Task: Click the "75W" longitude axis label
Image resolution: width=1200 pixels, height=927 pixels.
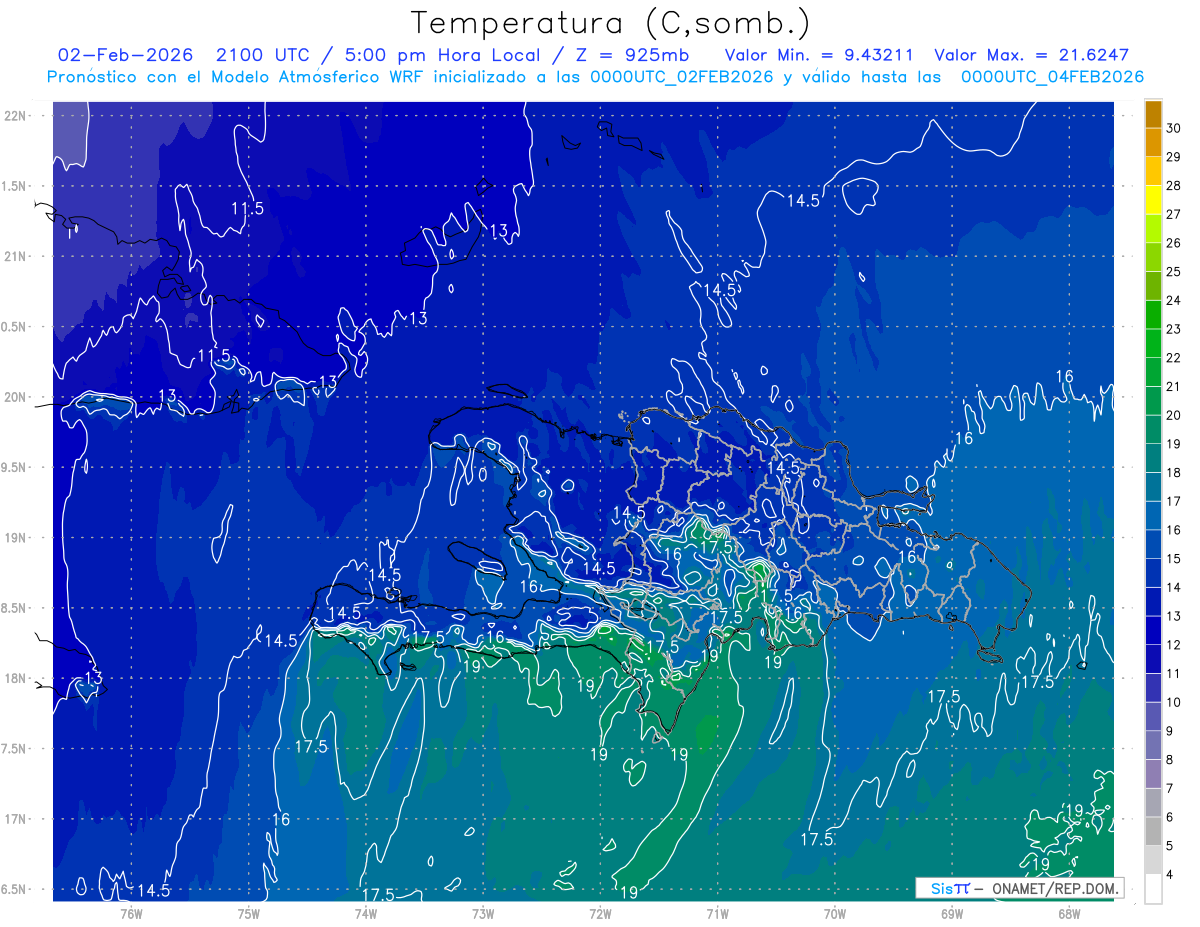Action: (x=249, y=912)
